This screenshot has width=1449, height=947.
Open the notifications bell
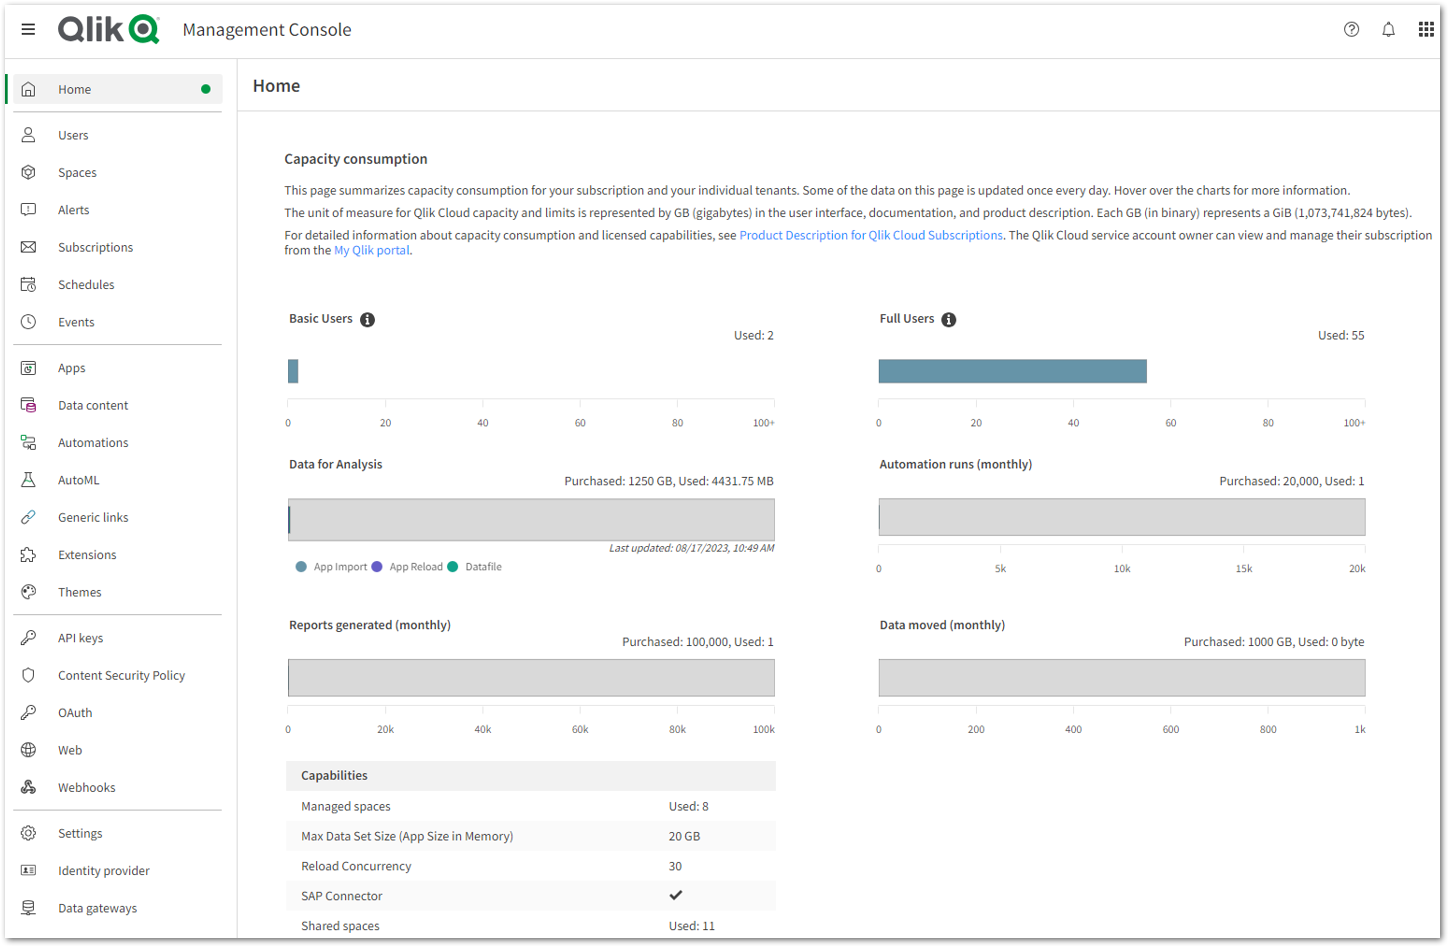pos(1388,29)
